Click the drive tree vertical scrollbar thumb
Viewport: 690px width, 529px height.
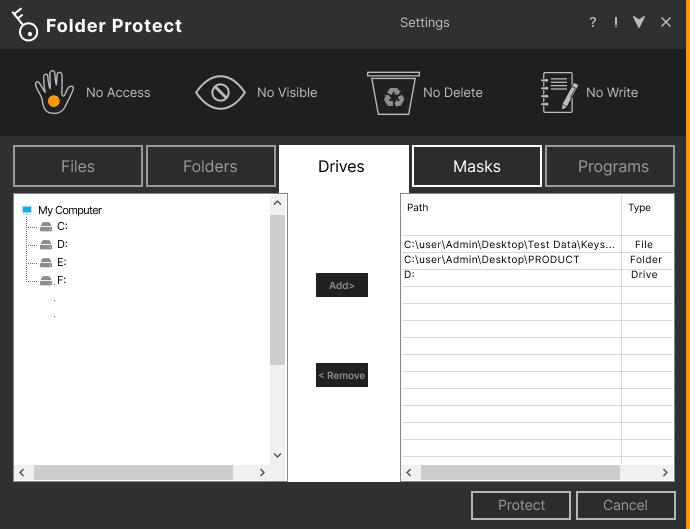[277, 290]
